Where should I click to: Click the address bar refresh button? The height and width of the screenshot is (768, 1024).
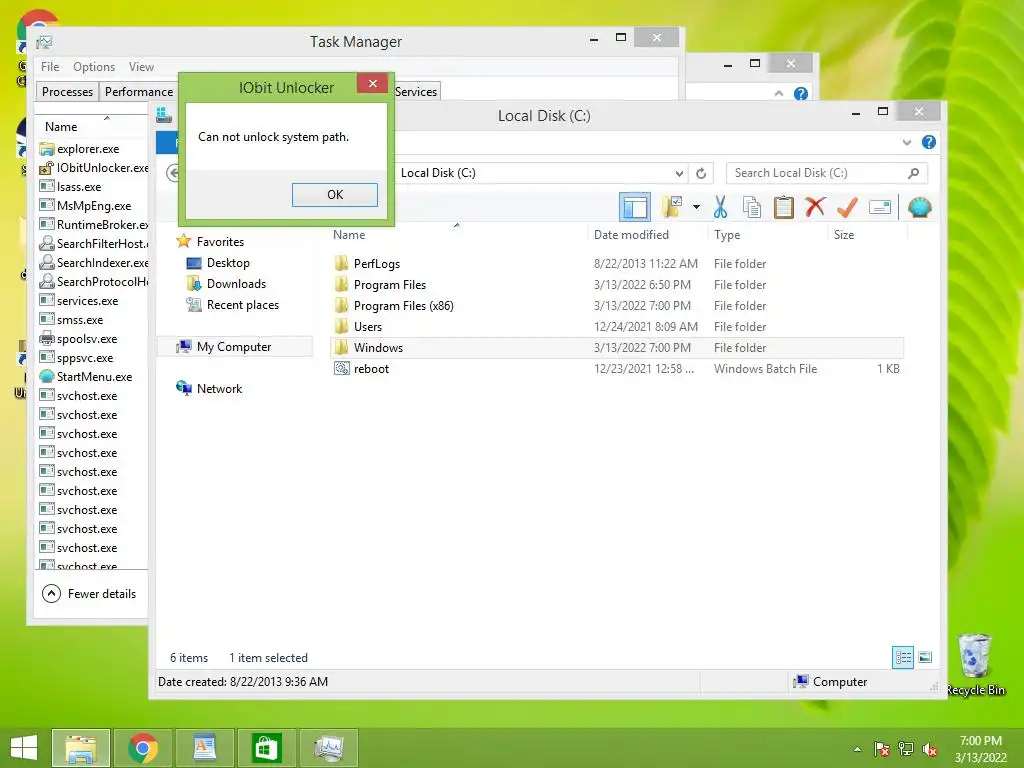[701, 173]
